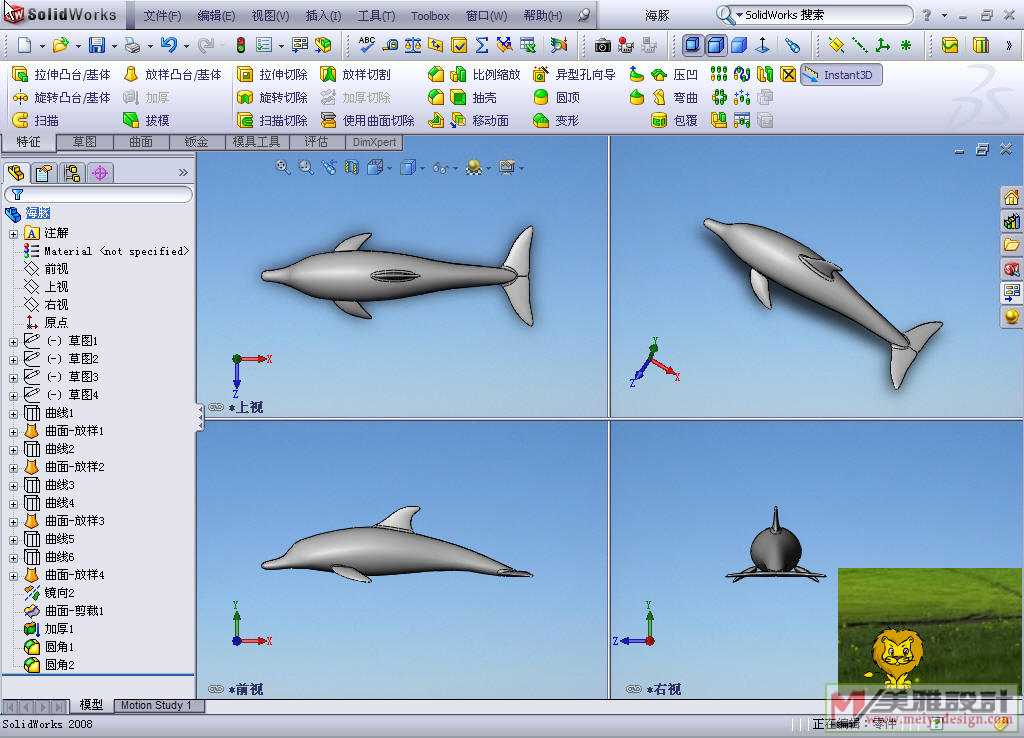Toggle shaded display mode icon
The width and height of the screenshot is (1024, 738).
(739, 45)
